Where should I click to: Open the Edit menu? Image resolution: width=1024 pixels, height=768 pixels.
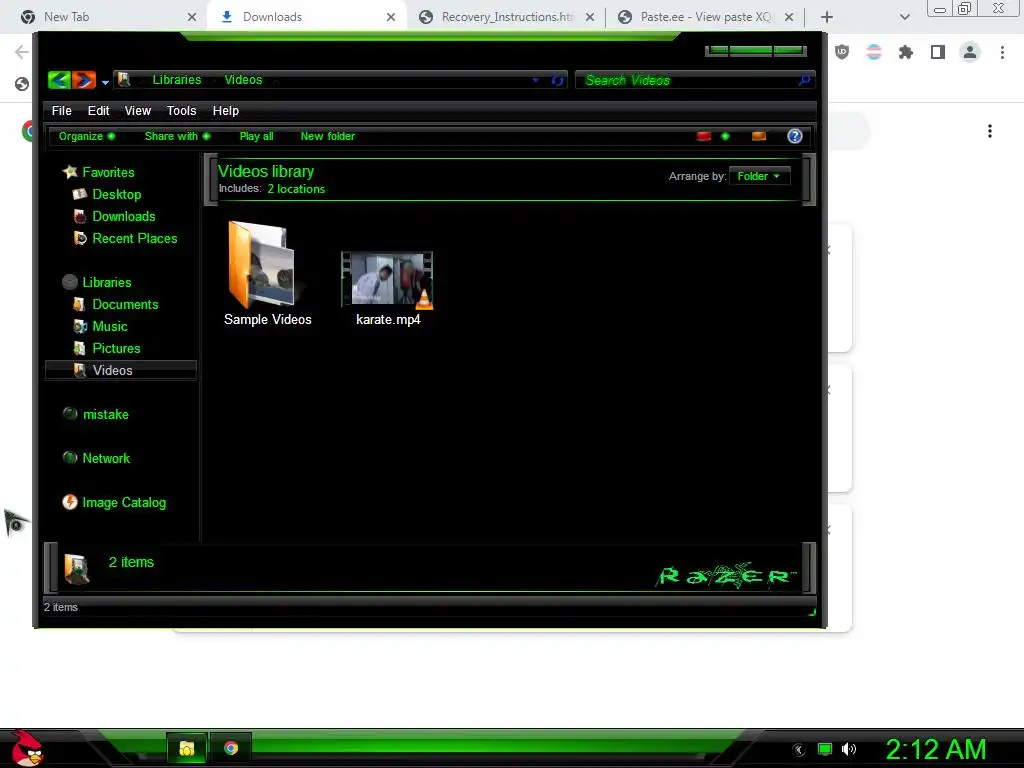[99, 110]
